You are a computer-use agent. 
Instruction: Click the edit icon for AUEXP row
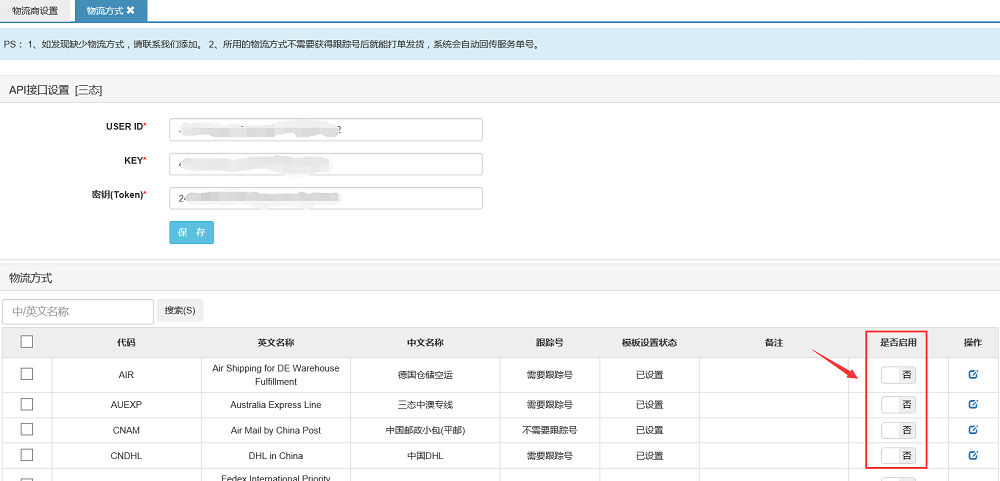[973, 404]
